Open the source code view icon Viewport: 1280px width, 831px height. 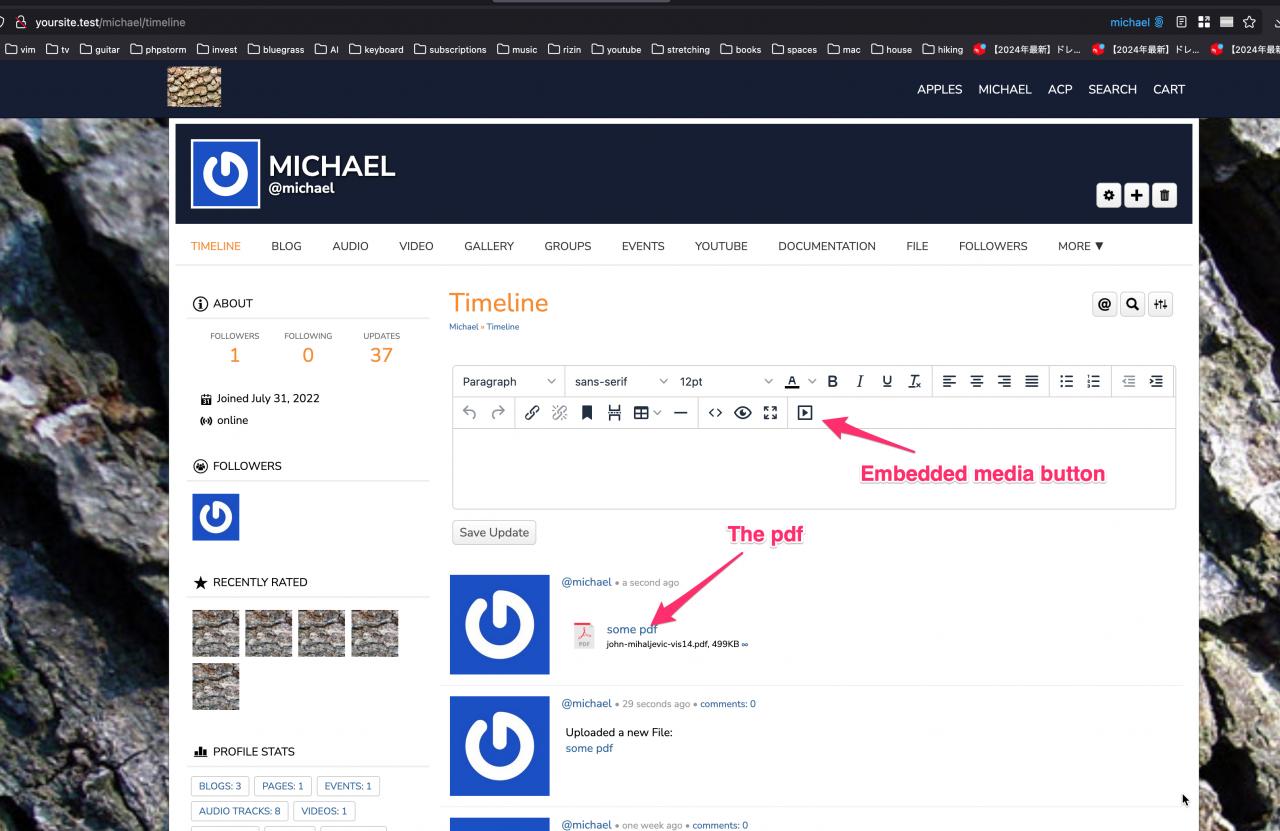(715, 413)
